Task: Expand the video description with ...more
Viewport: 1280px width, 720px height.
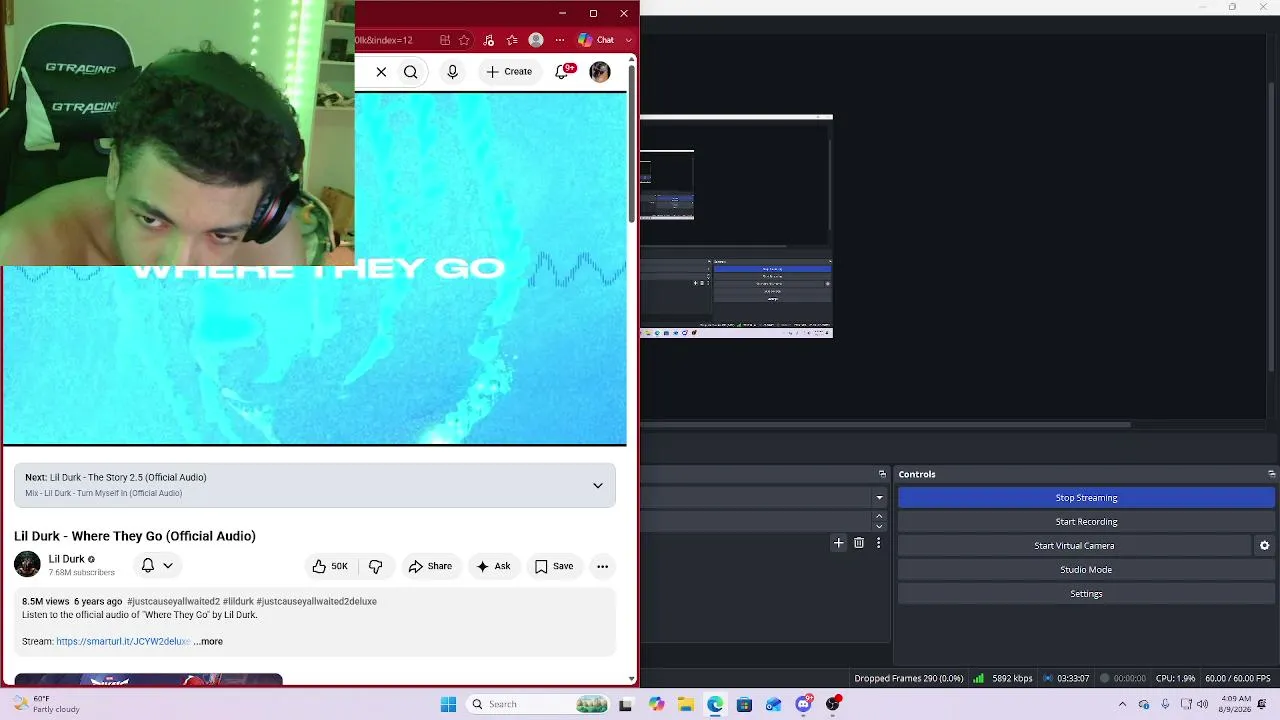Action: coord(208,641)
